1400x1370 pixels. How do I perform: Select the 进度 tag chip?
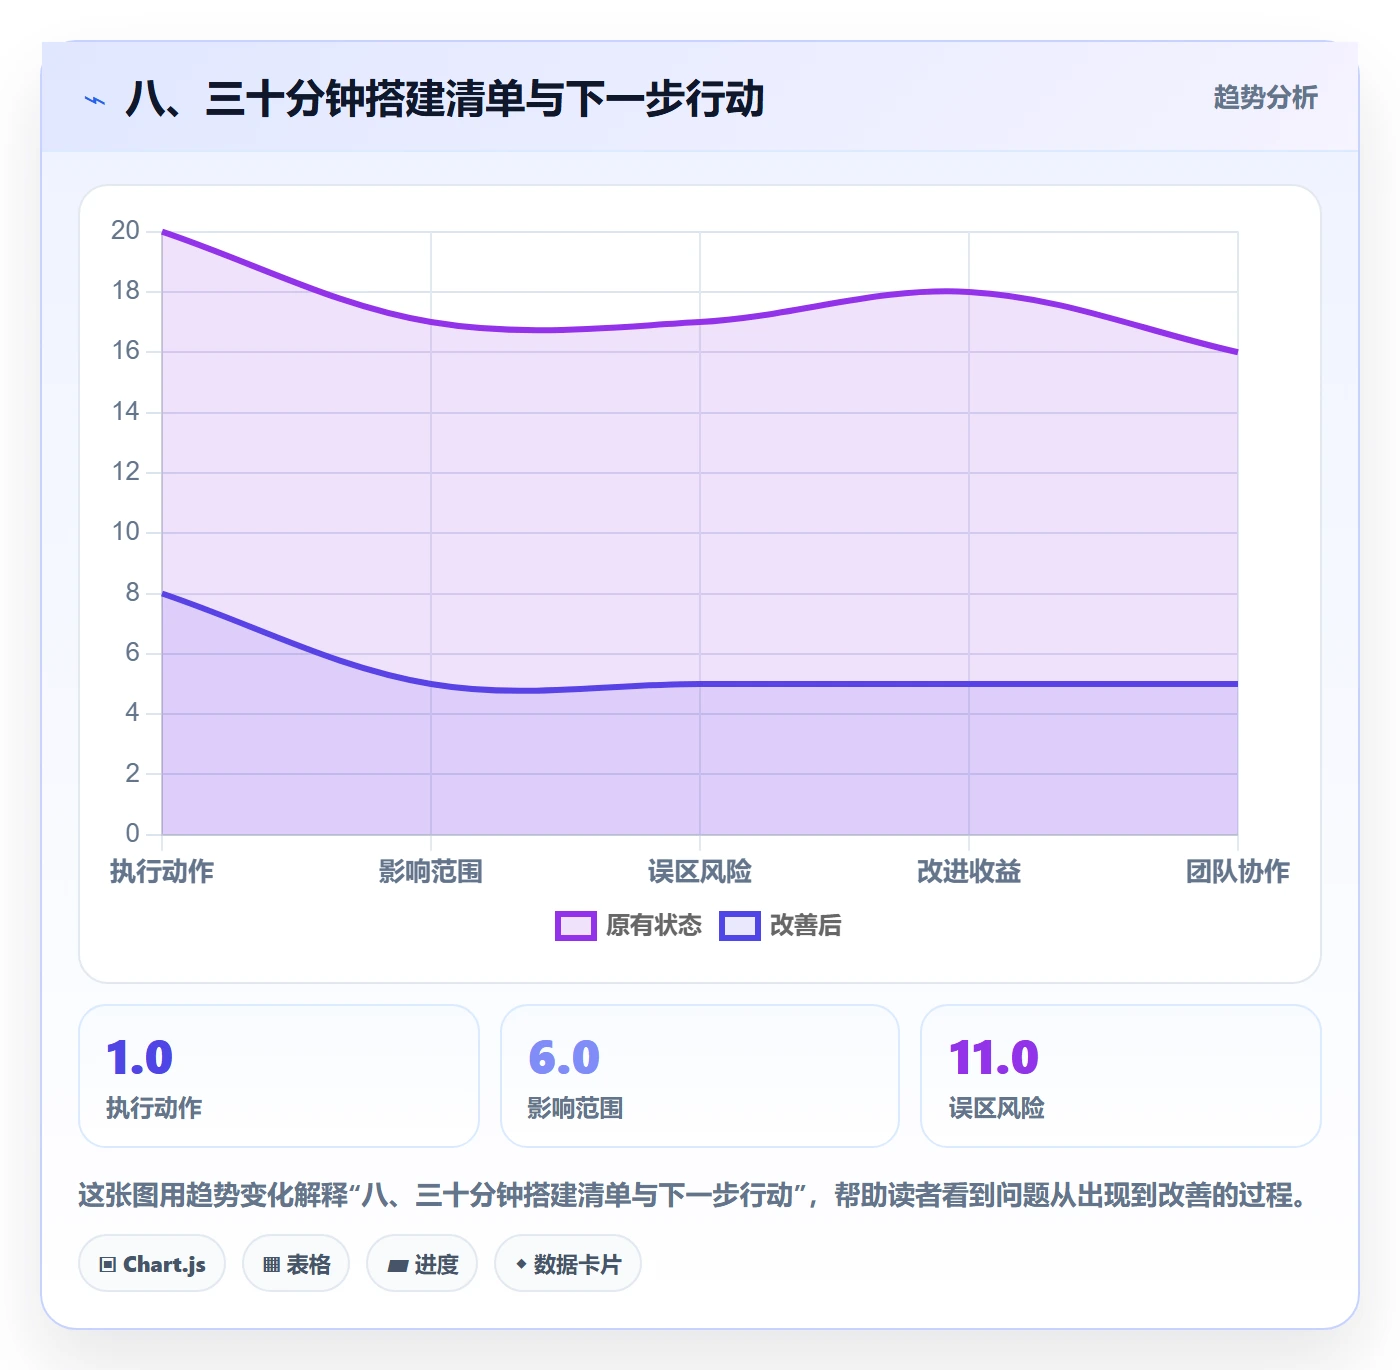click(x=422, y=1264)
